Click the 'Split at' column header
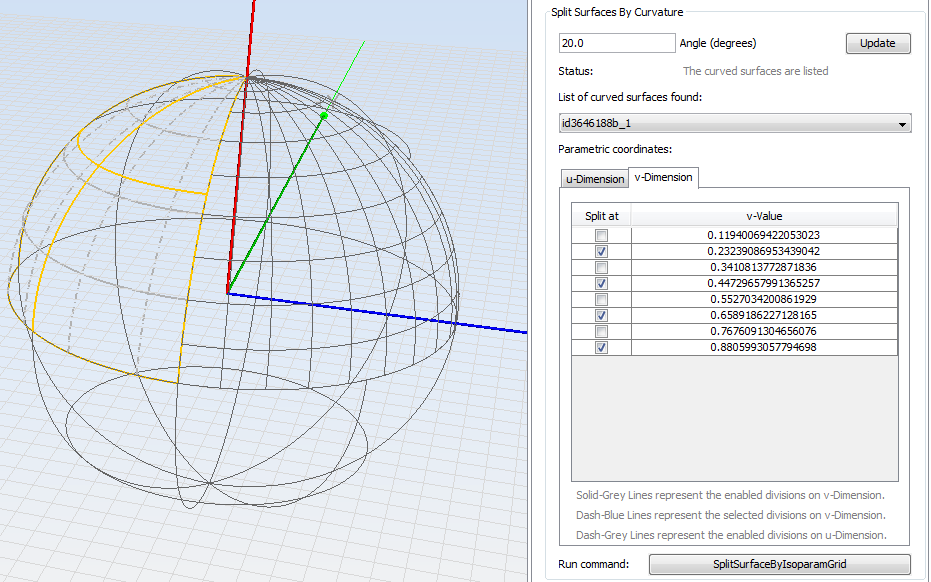931x582 pixels. click(601, 216)
